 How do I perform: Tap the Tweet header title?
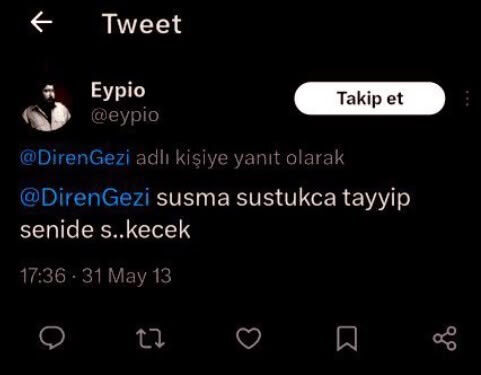click(142, 24)
